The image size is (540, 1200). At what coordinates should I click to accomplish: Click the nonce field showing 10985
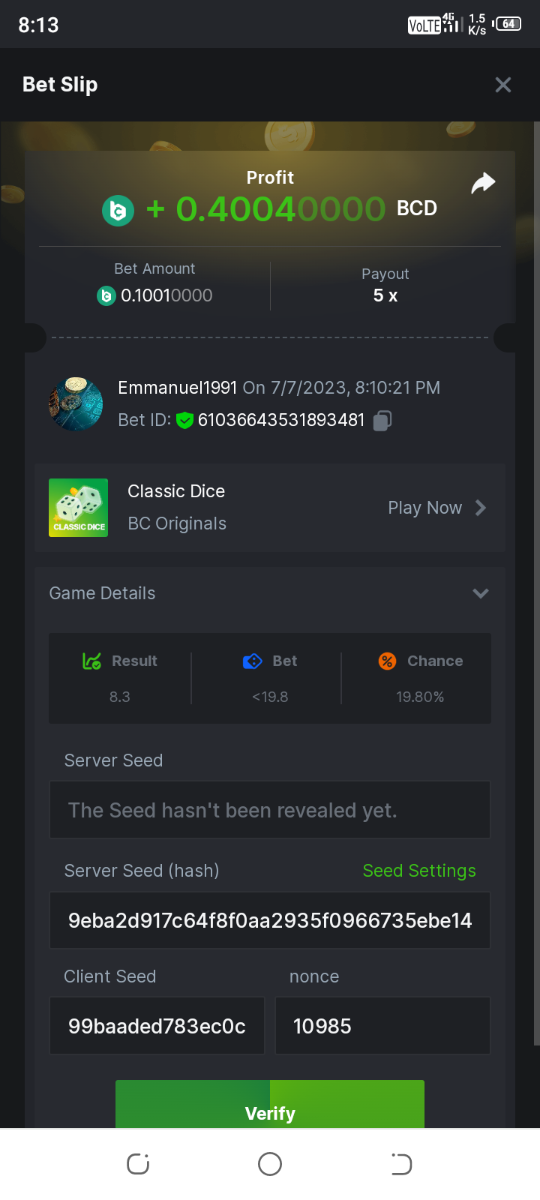(x=383, y=1026)
